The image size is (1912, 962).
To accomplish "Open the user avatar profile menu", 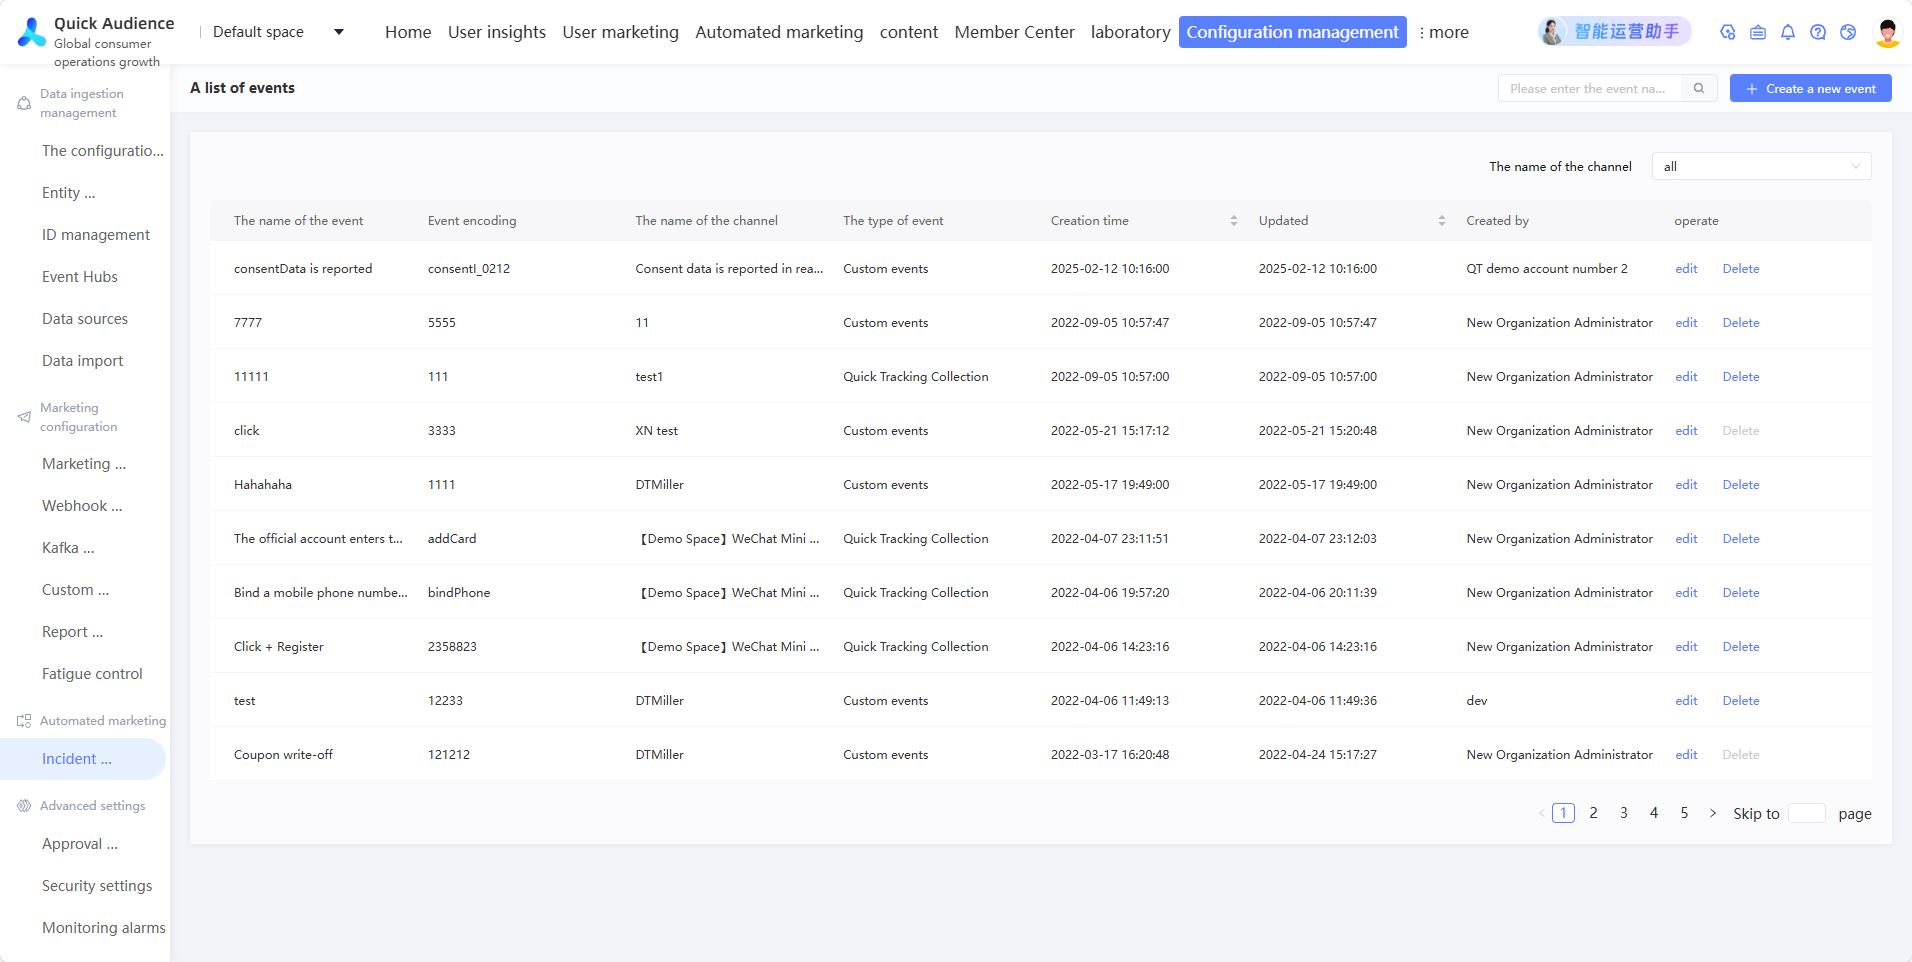I will coord(1887,32).
